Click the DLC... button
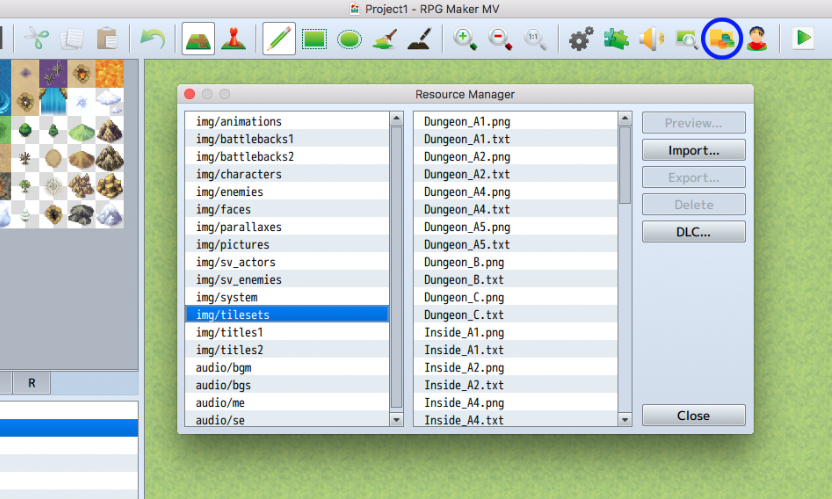This screenshot has width=832, height=499. 694,232
